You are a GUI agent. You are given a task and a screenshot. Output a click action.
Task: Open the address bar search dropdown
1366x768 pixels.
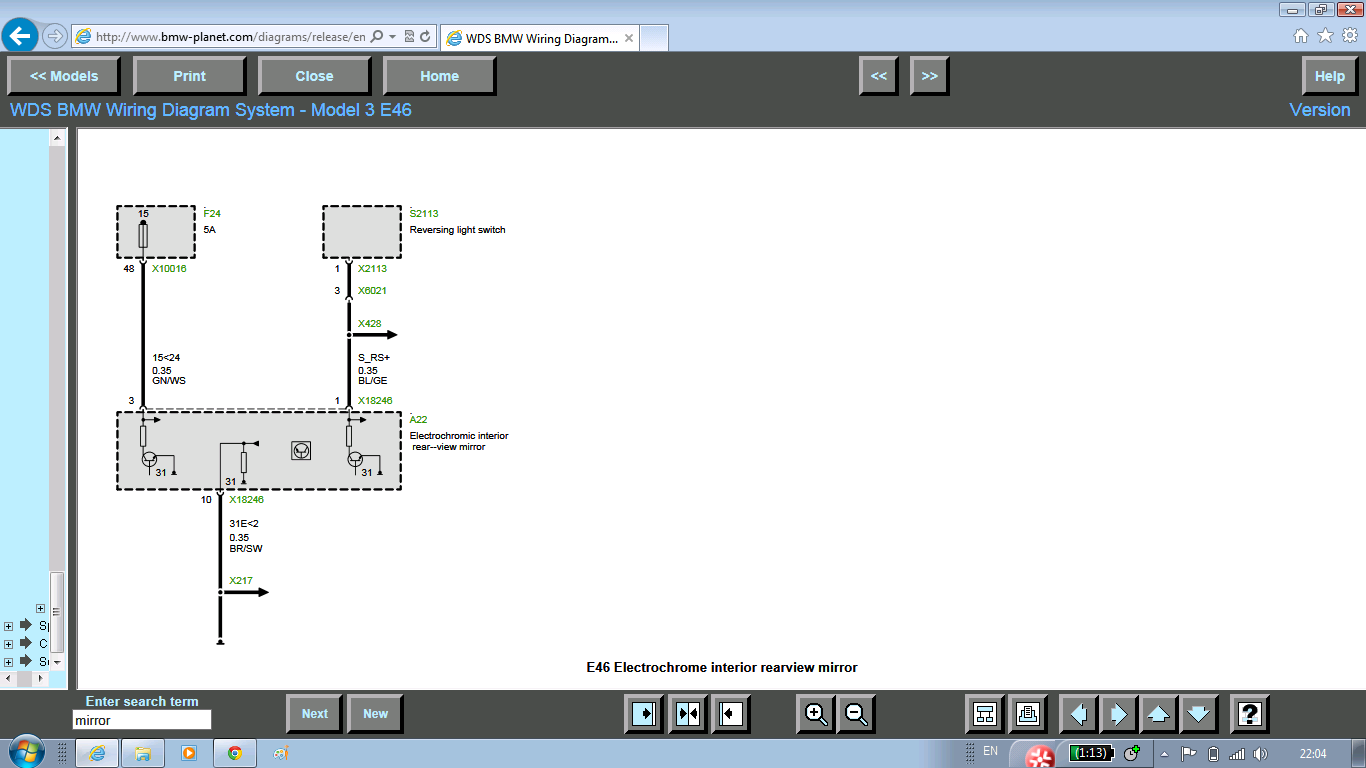[x=392, y=37]
